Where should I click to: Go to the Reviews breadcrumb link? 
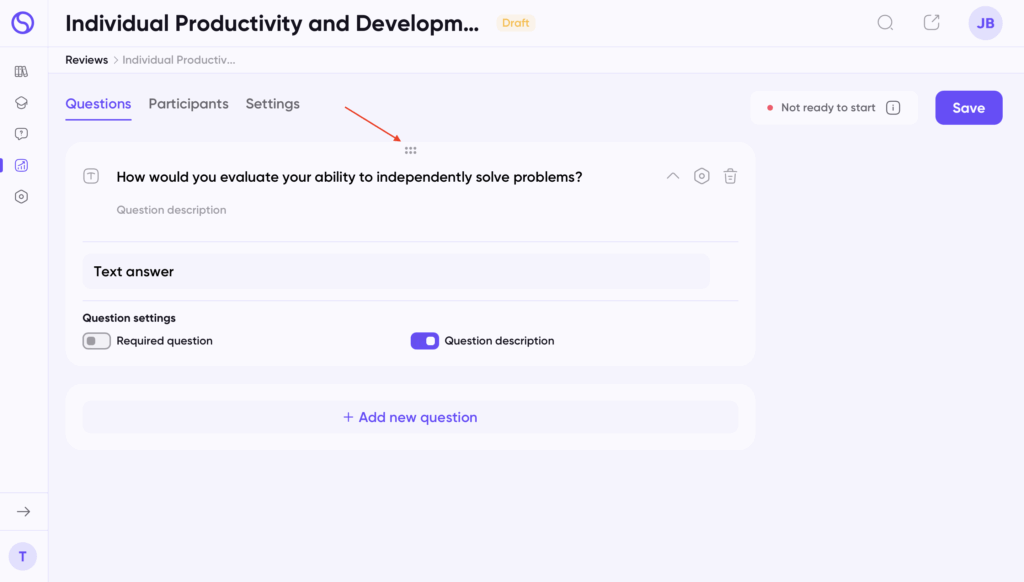pyautogui.click(x=86, y=60)
